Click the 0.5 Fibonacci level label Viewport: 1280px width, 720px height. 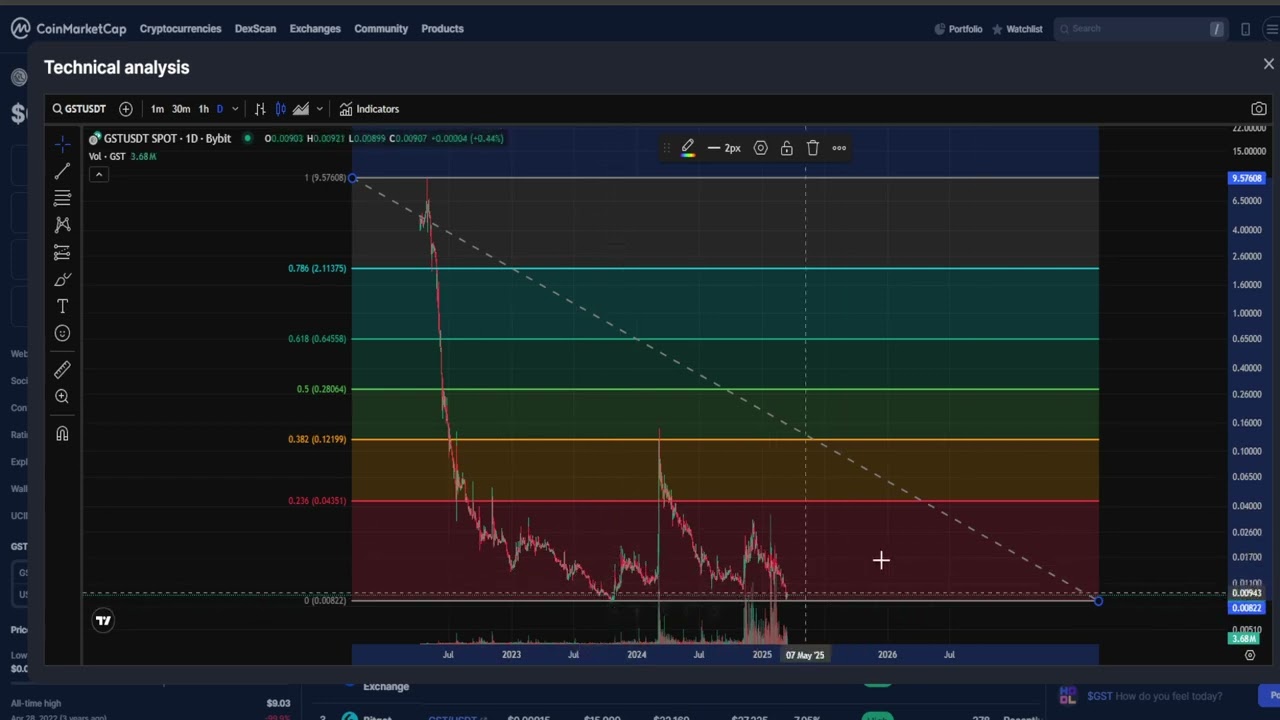(x=321, y=389)
